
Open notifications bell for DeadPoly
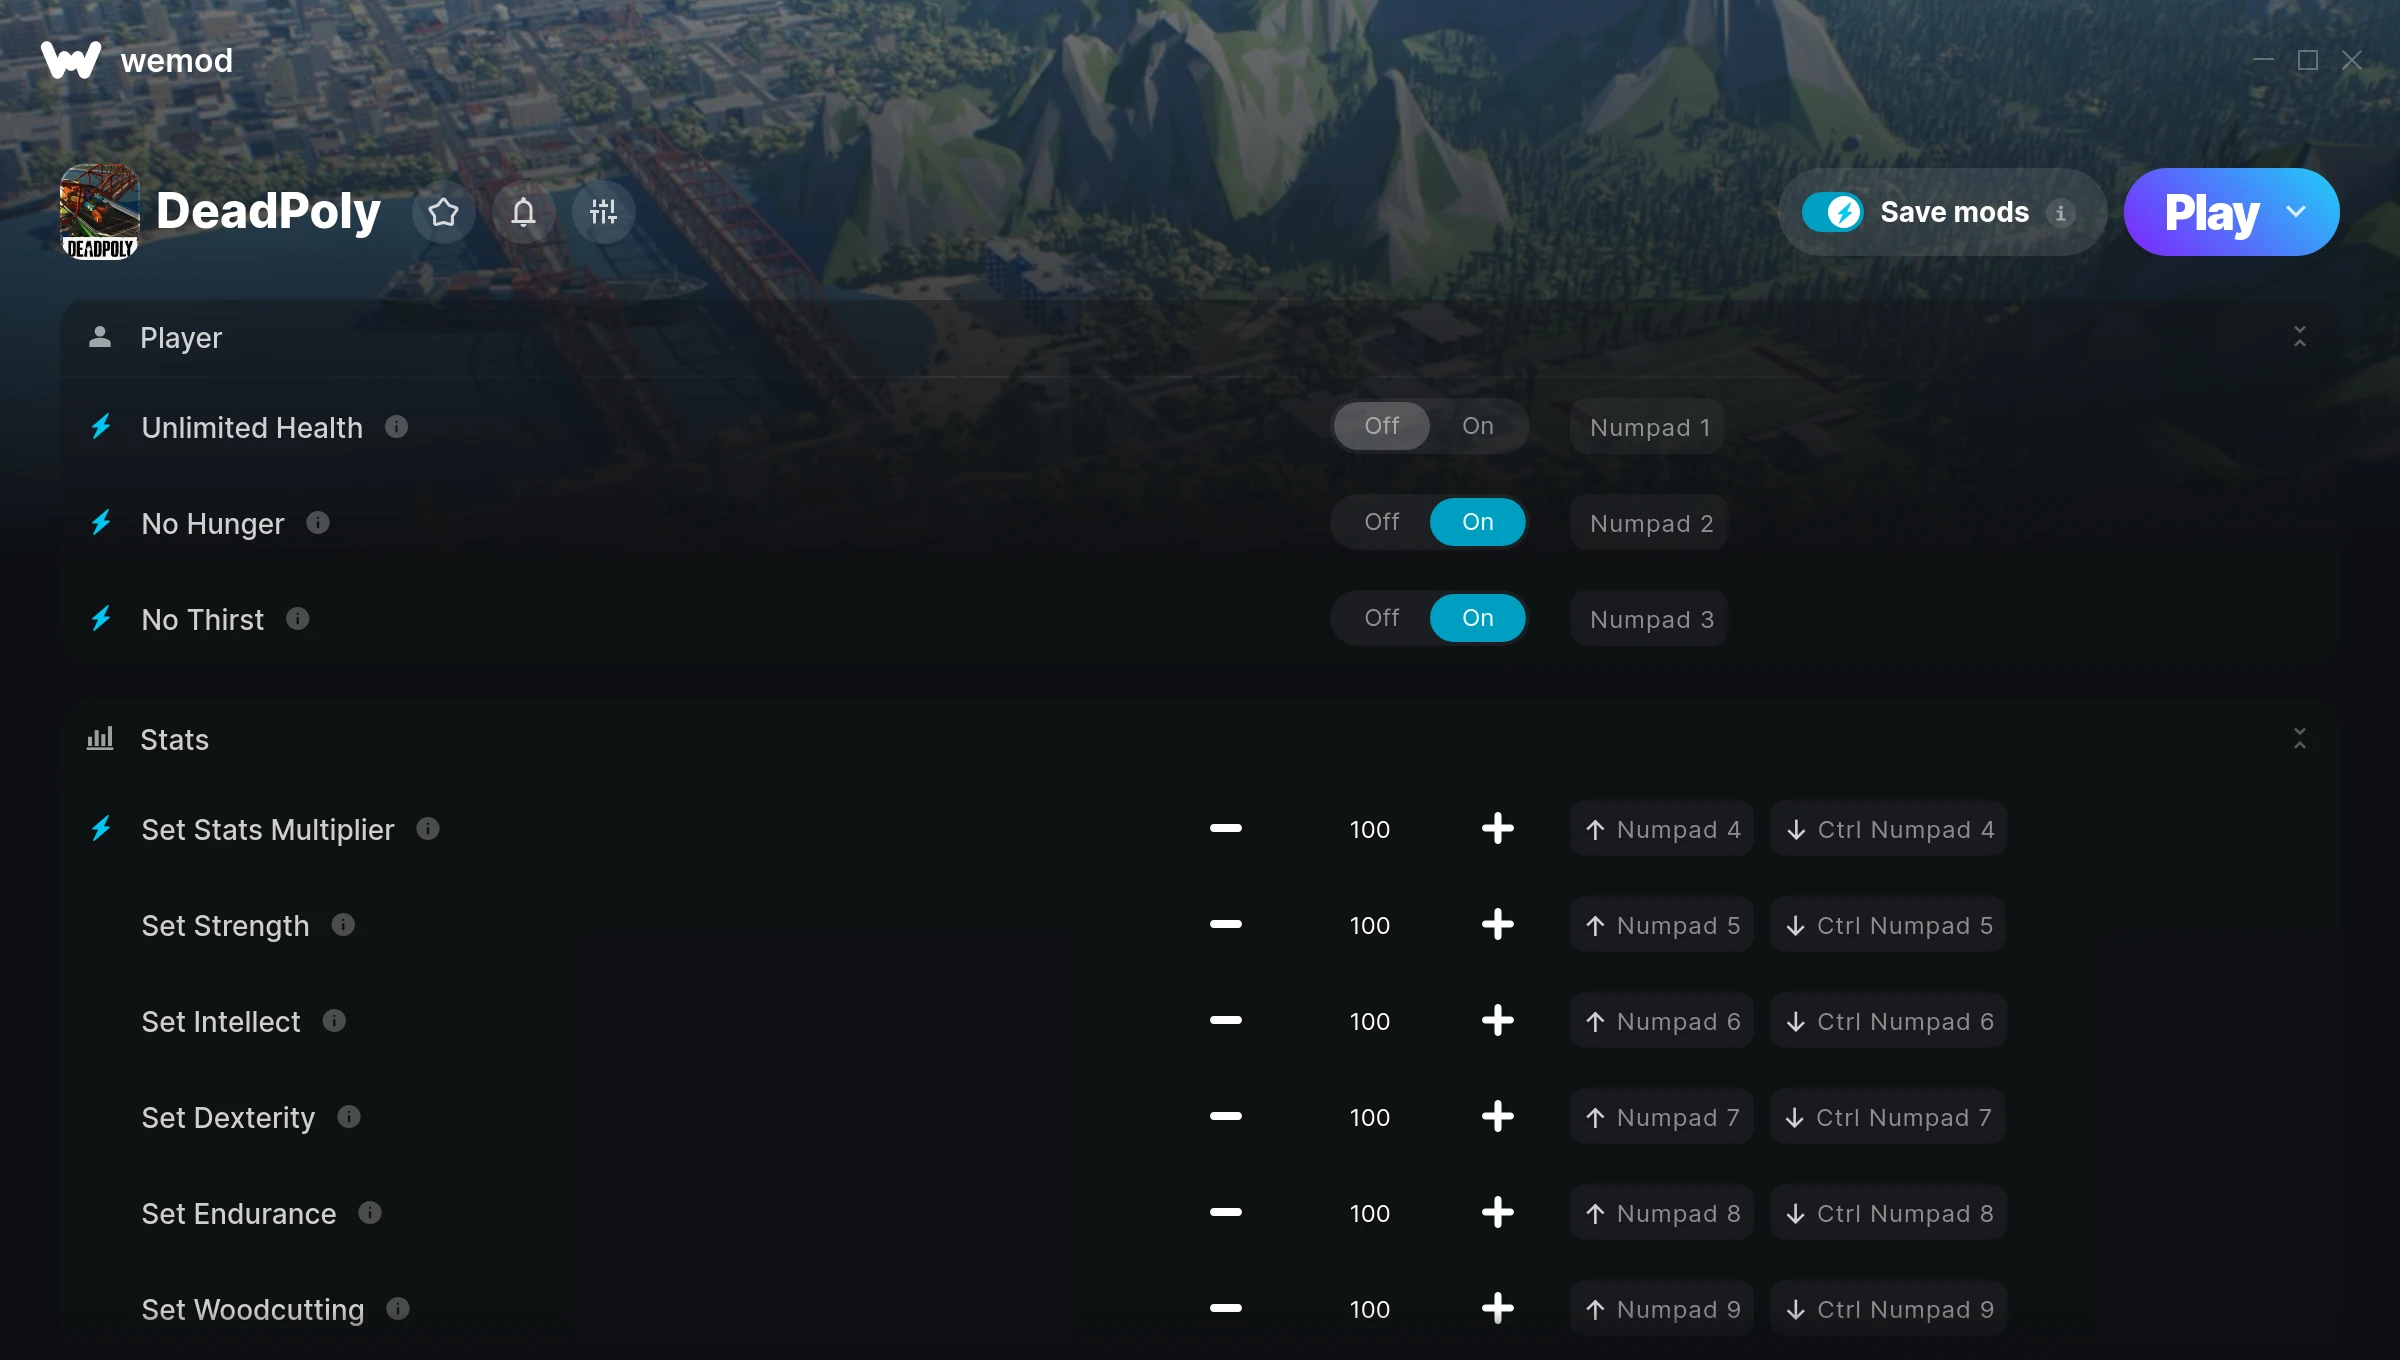(523, 212)
